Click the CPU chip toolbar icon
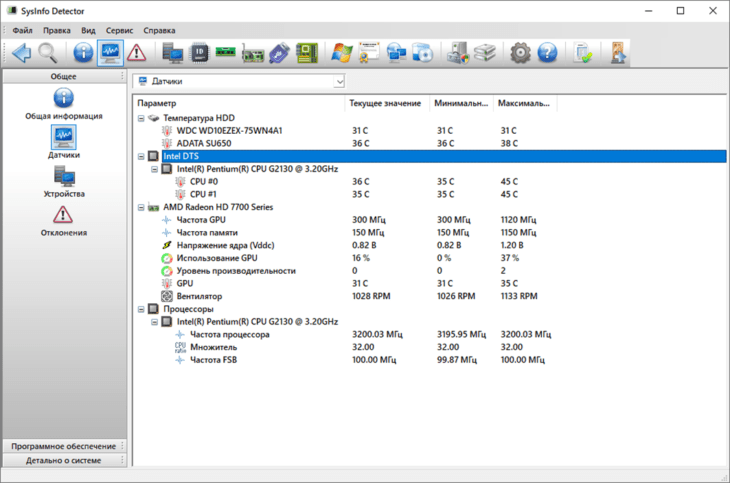Screen dimensions: 730x483 pyautogui.click(x=200, y=53)
